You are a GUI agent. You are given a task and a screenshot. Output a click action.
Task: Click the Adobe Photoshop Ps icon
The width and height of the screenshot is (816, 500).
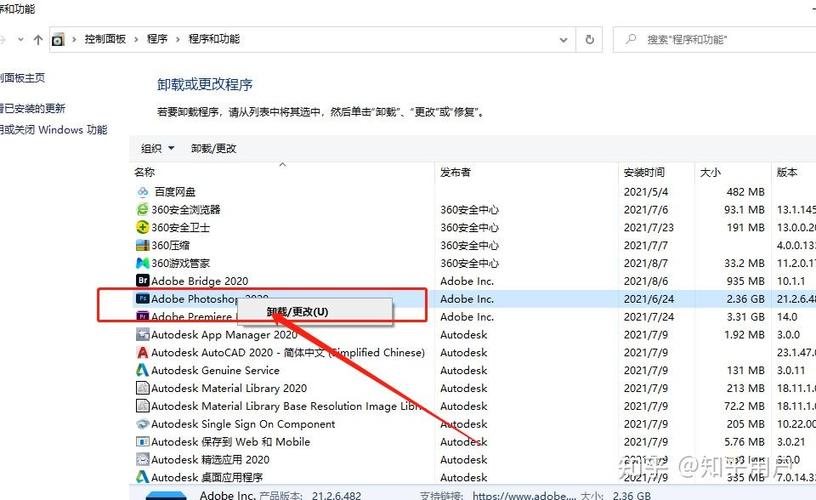point(142,299)
